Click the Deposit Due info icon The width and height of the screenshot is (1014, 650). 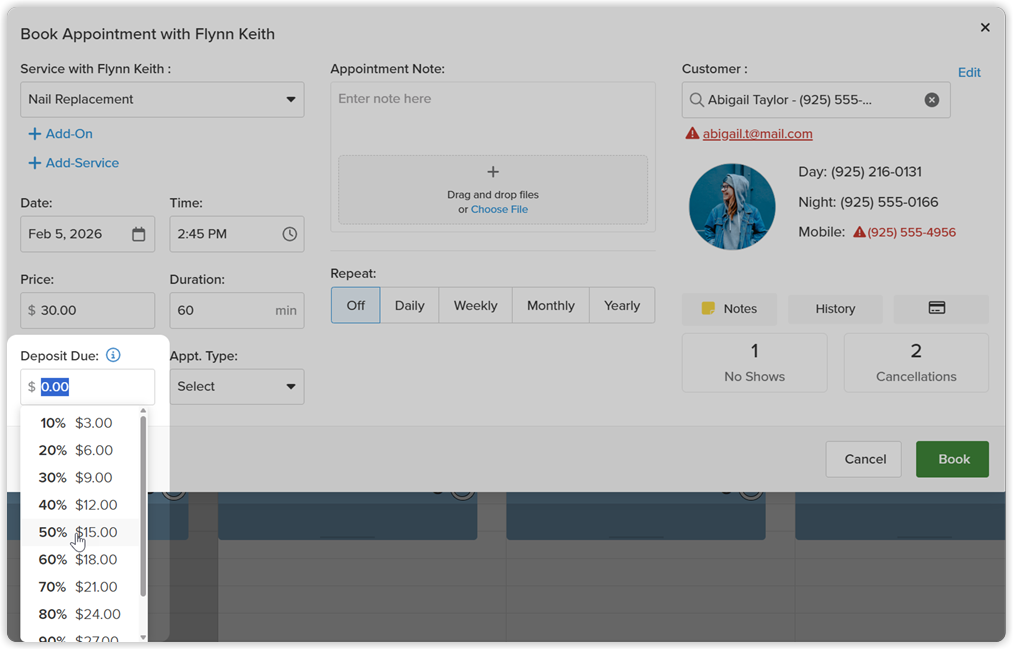[113, 355]
